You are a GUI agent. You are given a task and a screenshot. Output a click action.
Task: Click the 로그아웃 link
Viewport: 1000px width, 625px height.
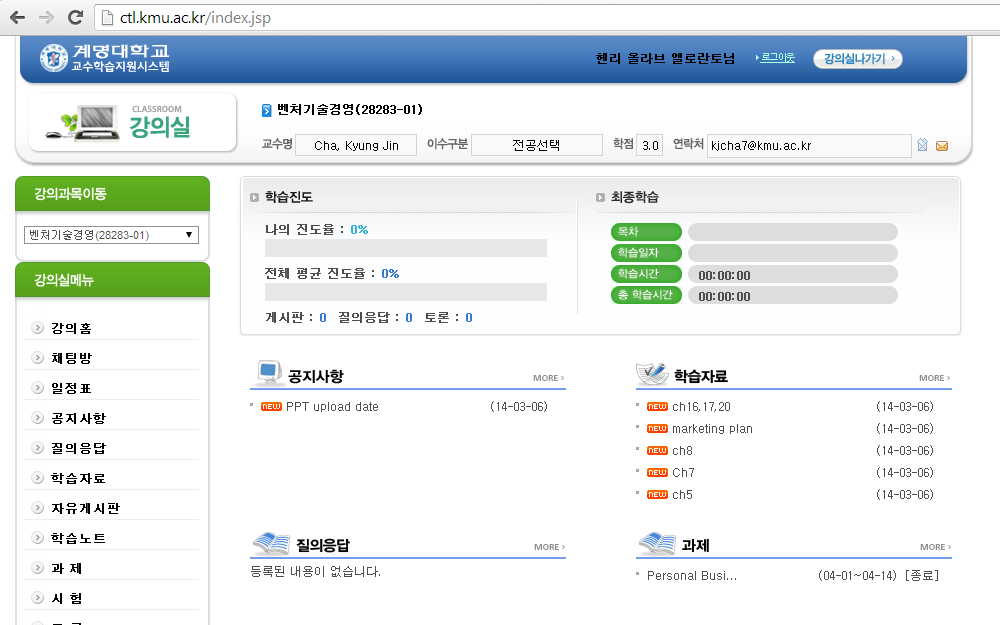777,58
